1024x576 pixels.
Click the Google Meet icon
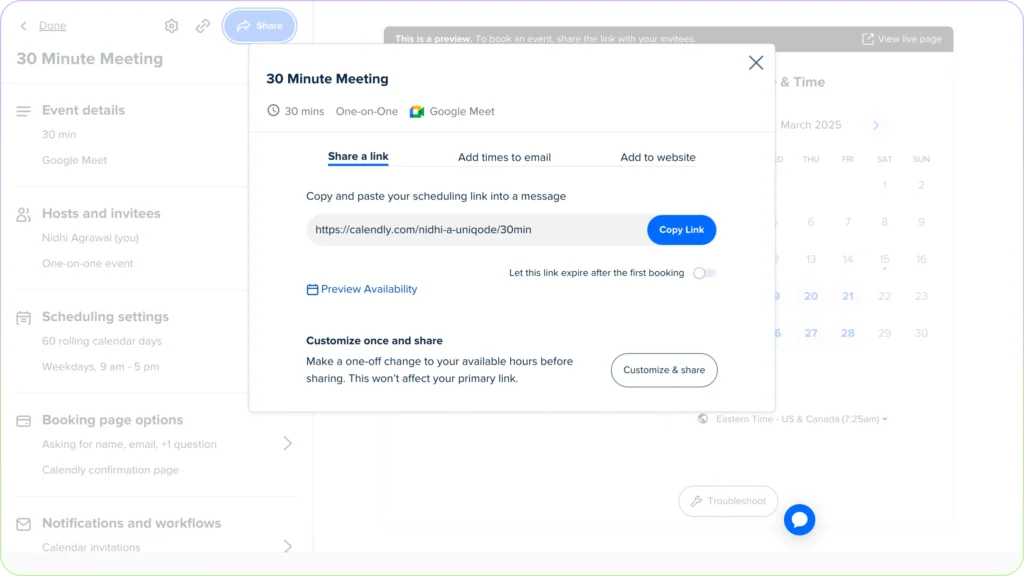417,111
